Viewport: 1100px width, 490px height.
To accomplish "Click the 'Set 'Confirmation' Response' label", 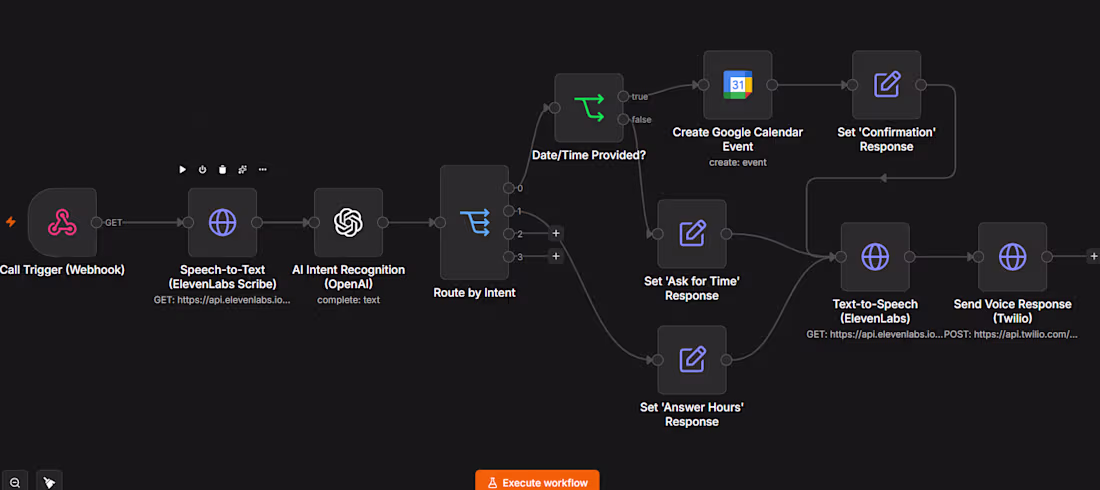I will tap(887, 140).
